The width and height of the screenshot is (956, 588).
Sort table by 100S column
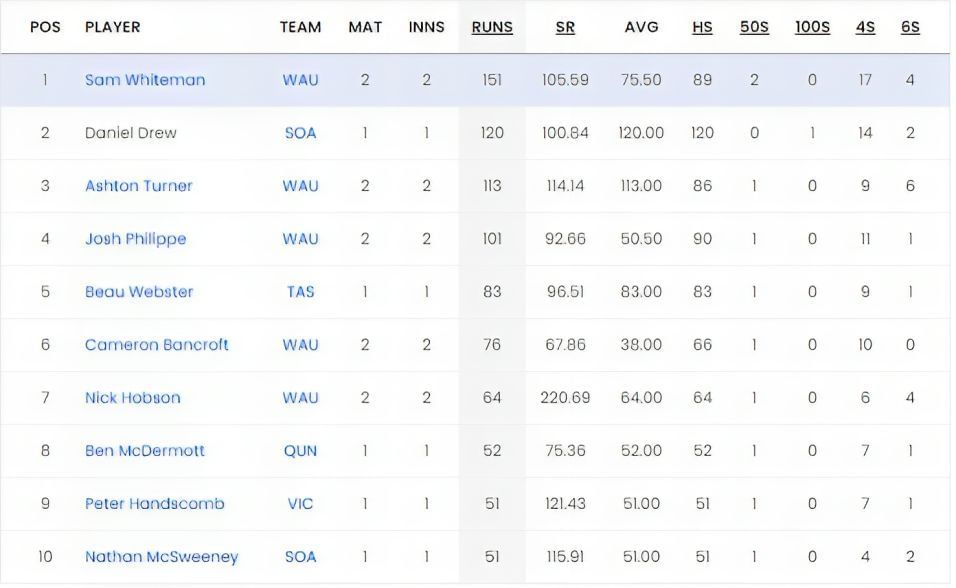(812, 27)
